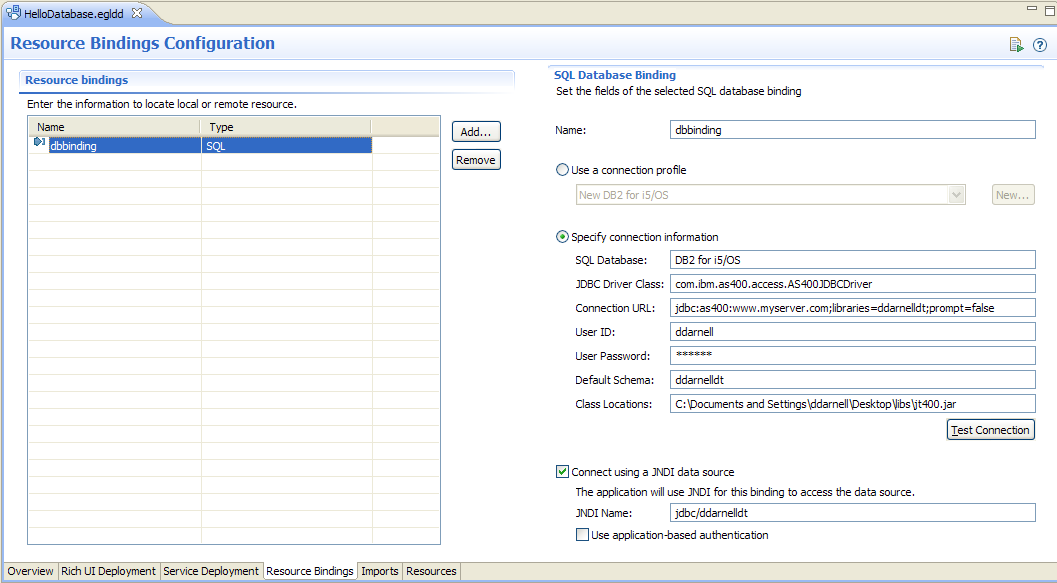Viewport: 1057px width, 583px height.
Task: Maximize the editor pane
Action: [1044, 9]
